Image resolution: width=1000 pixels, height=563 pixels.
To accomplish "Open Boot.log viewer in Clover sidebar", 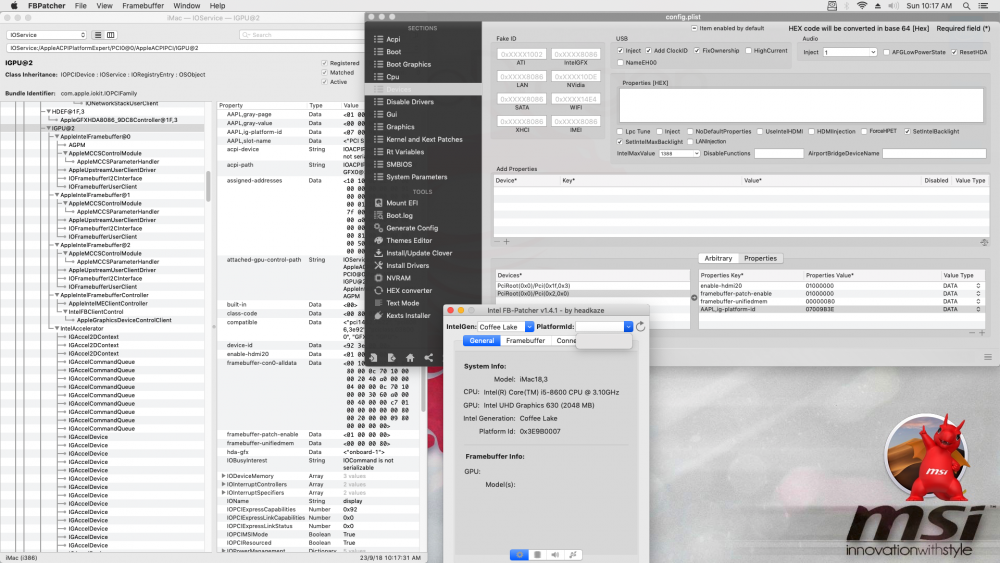I will point(399,216).
